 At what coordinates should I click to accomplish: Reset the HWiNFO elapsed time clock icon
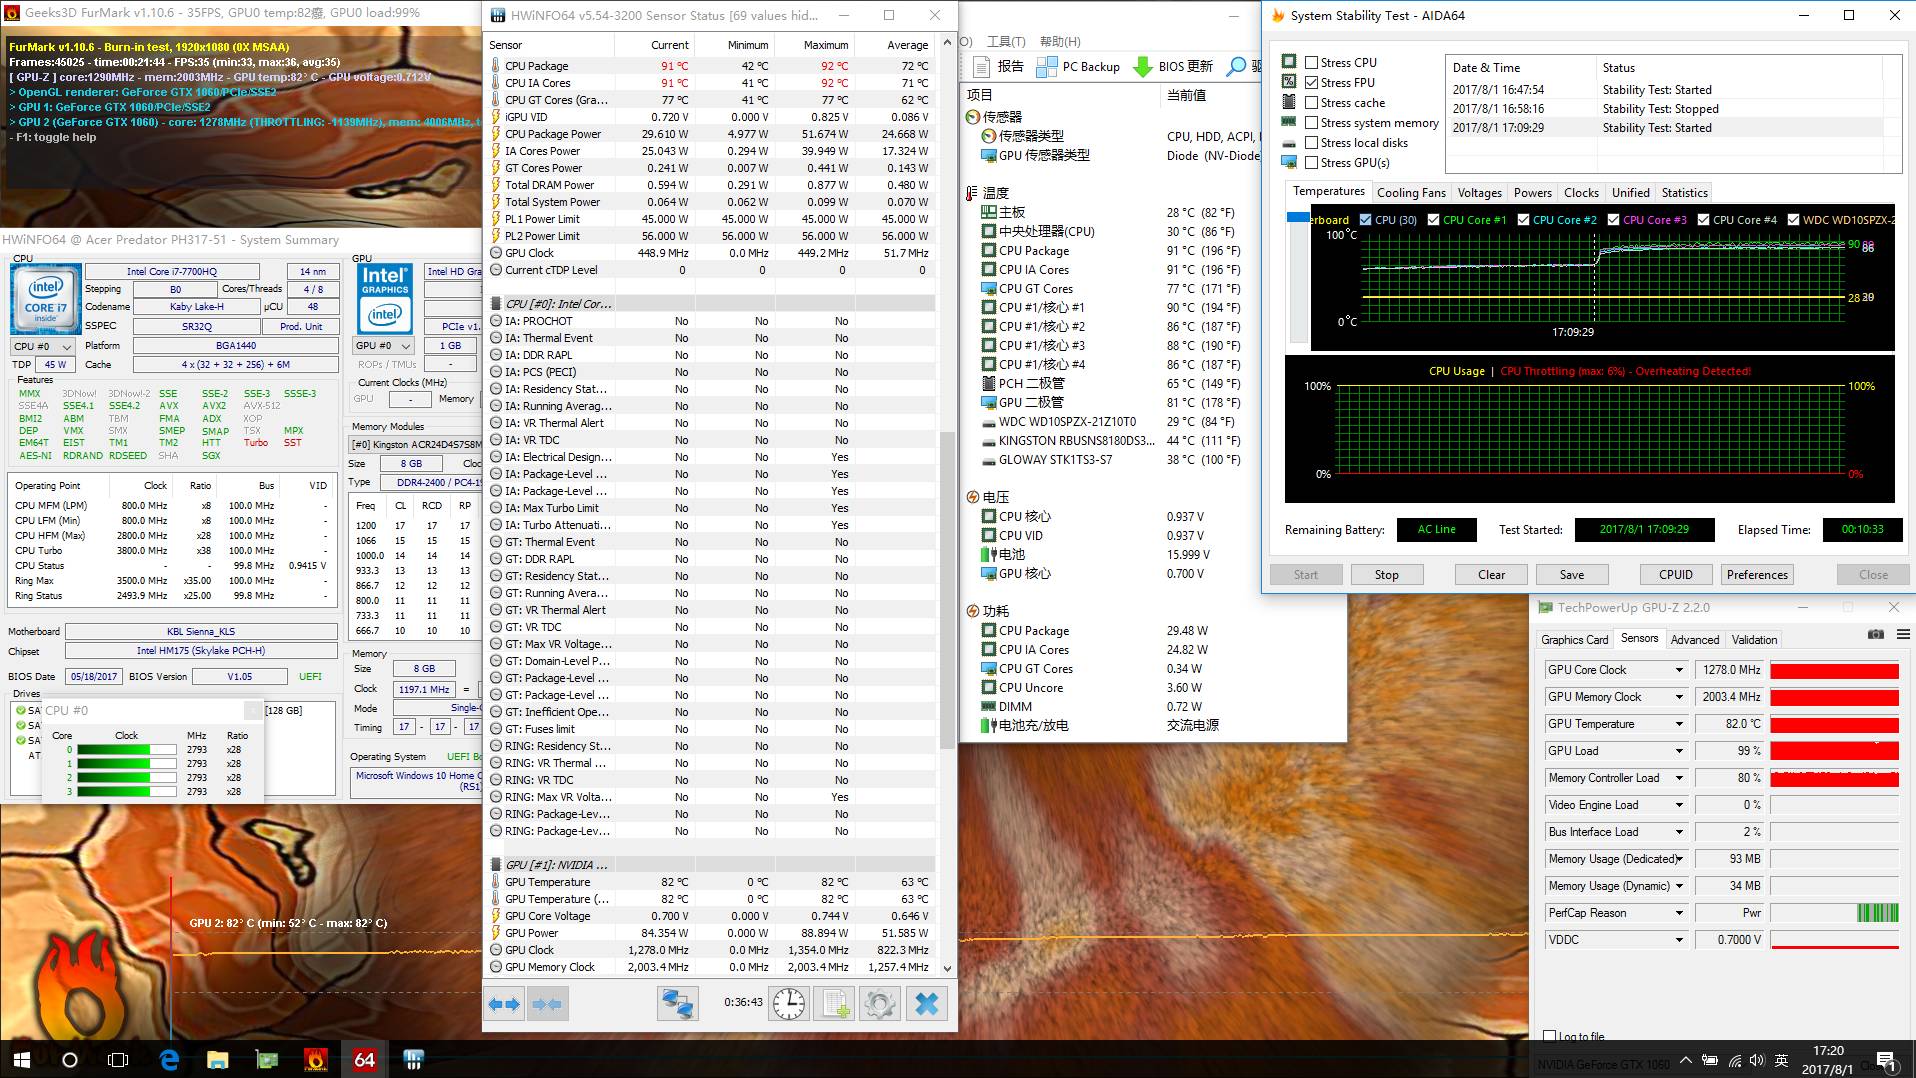click(789, 1004)
